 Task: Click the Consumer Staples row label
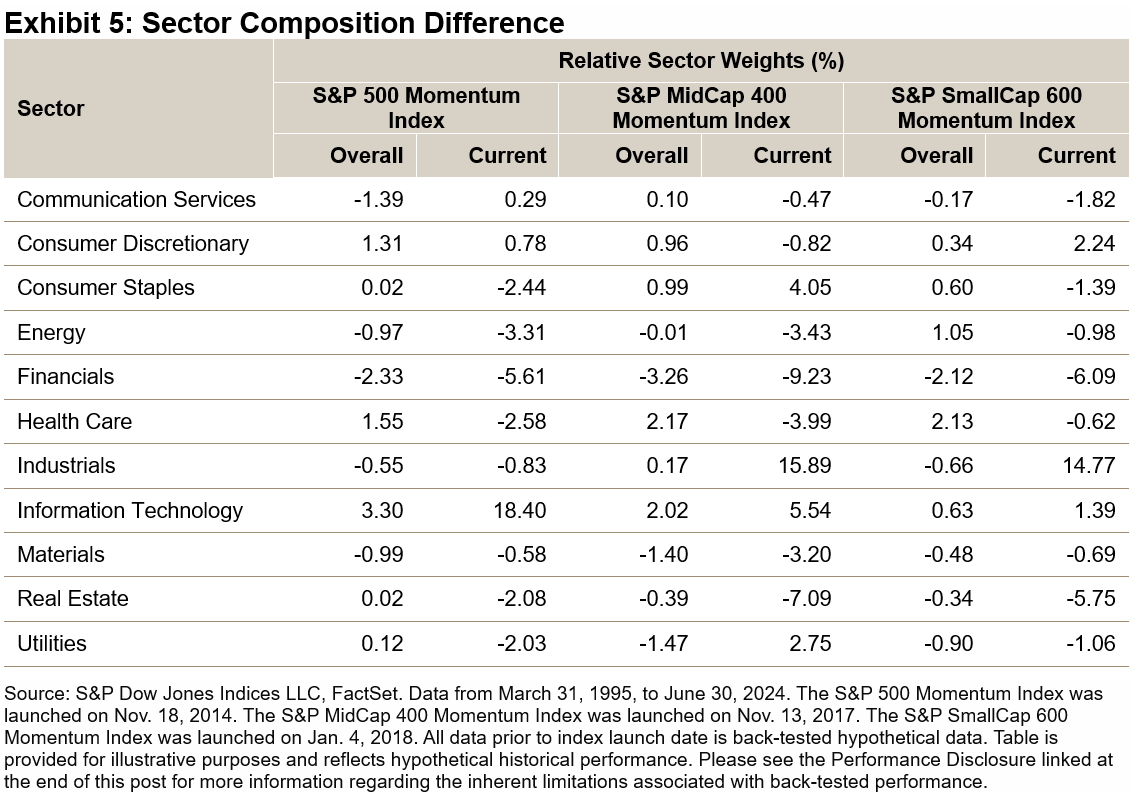(x=106, y=288)
